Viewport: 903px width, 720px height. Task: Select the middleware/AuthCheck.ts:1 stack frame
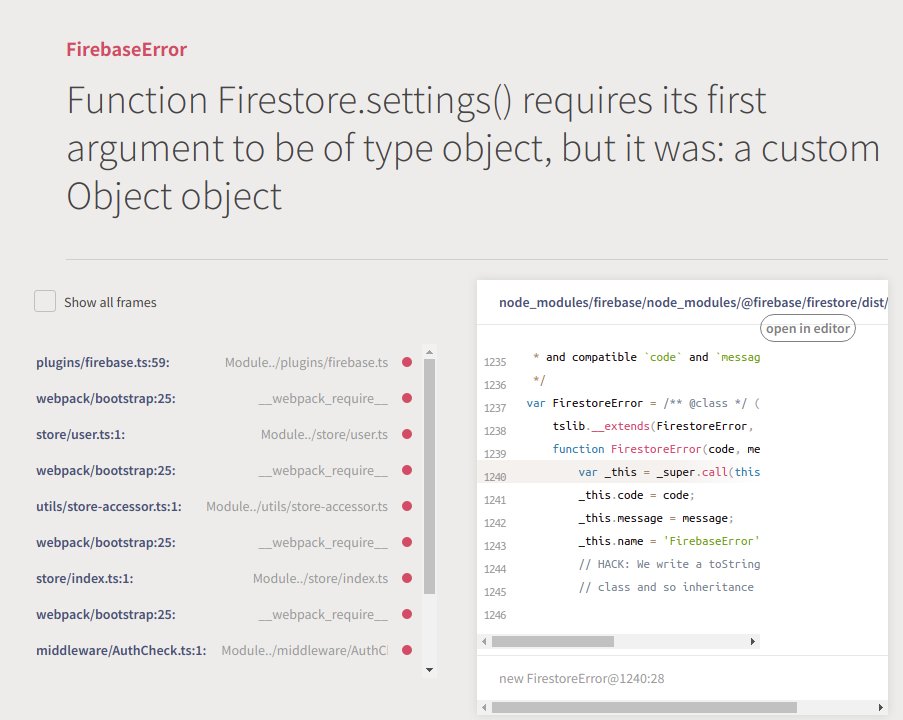[200, 650]
